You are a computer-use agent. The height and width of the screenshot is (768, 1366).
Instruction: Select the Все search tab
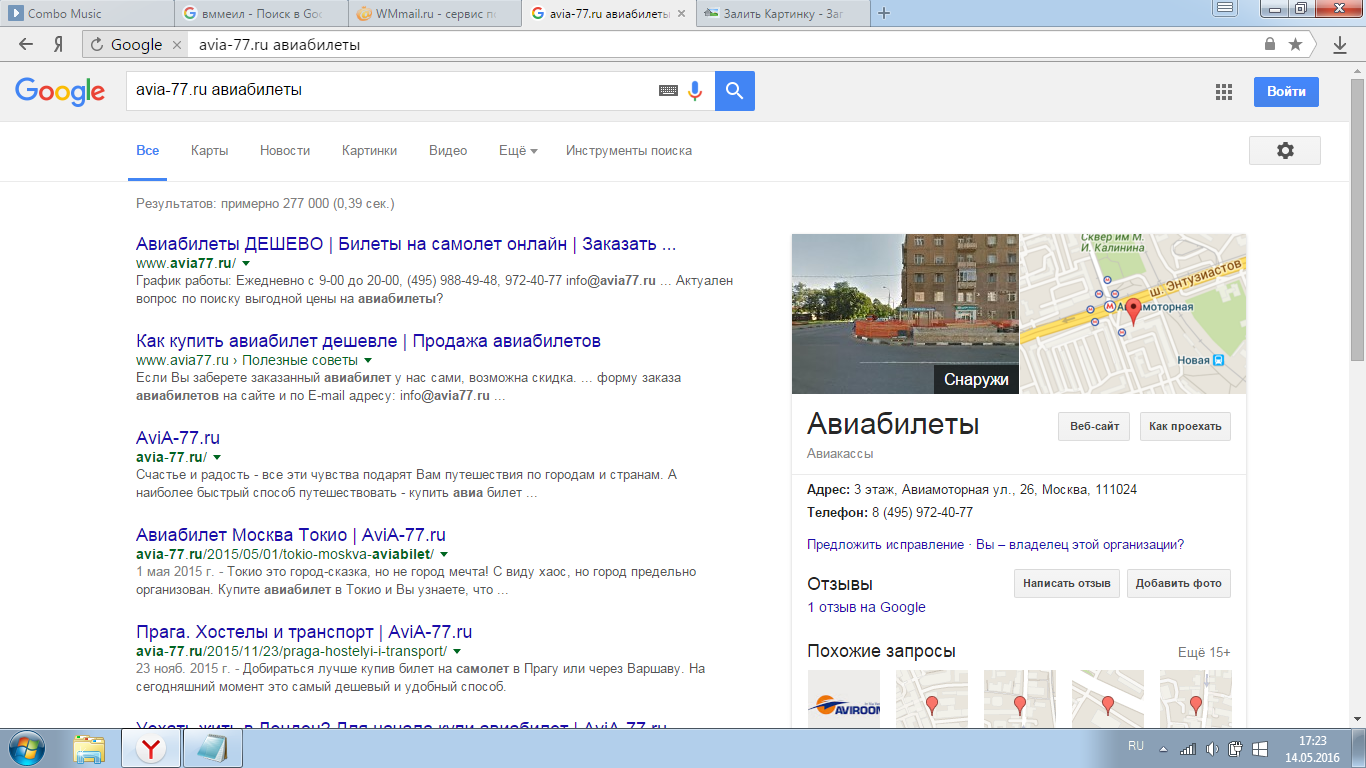click(x=147, y=151)
